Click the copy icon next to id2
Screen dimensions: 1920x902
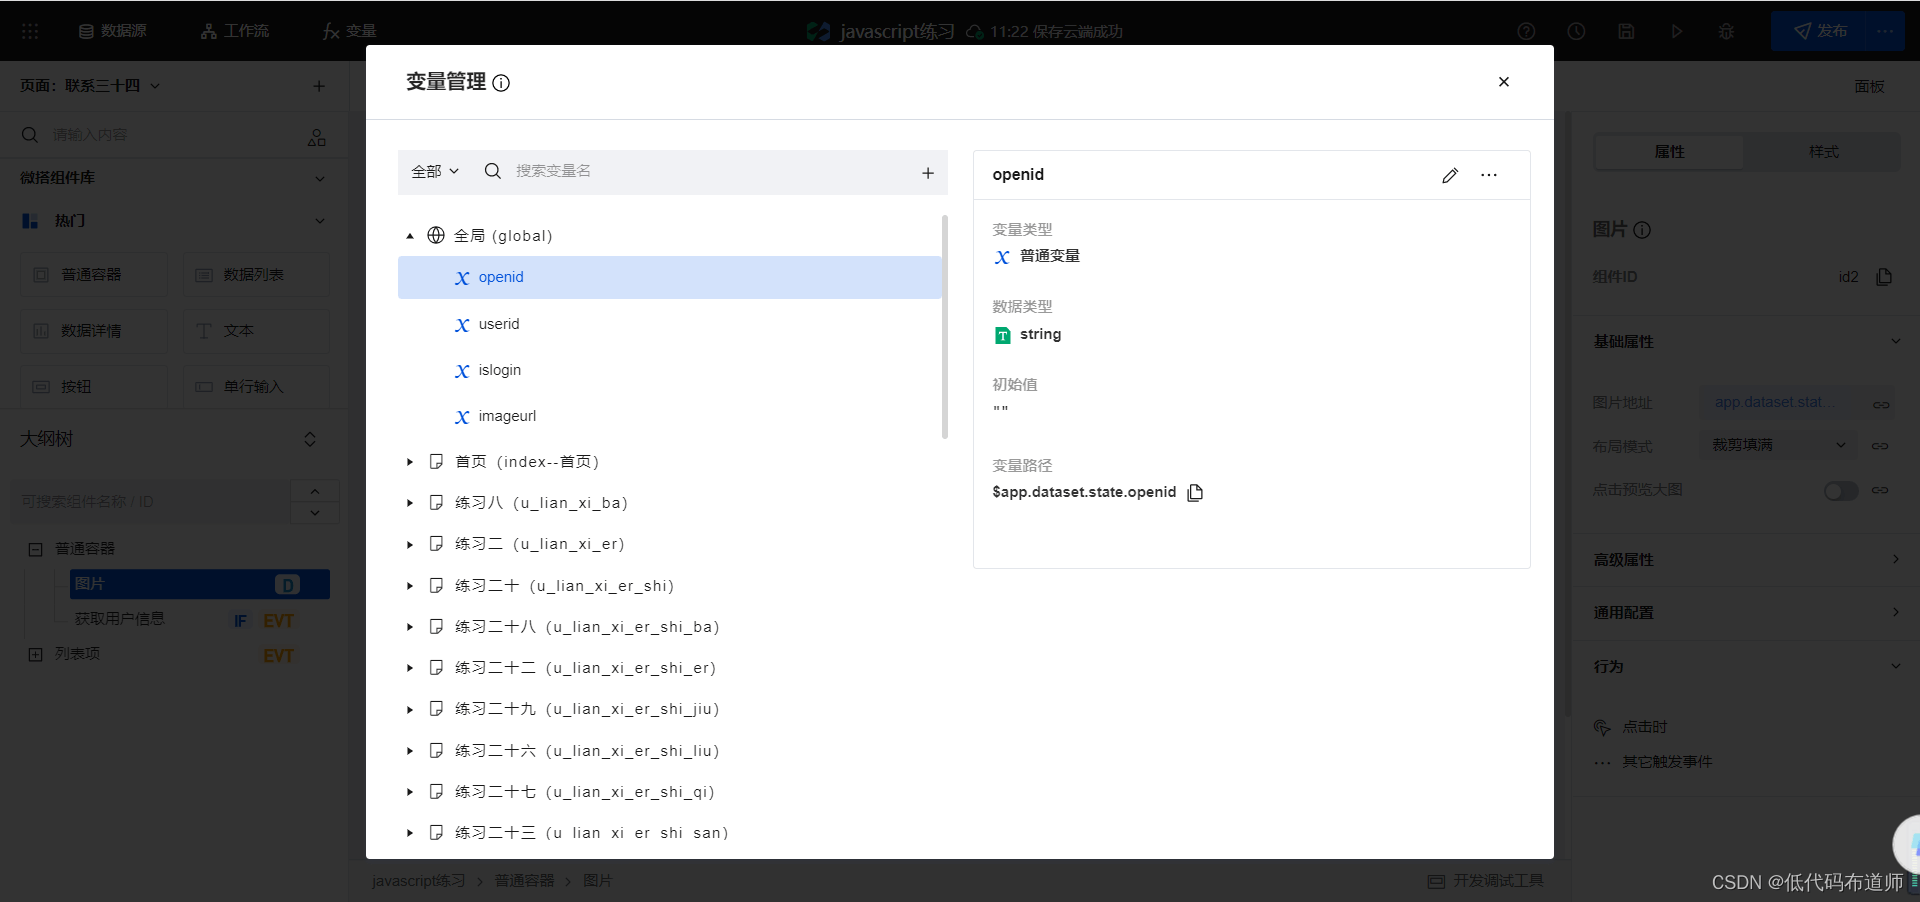pyautogui.click(x=1884, y=277)
